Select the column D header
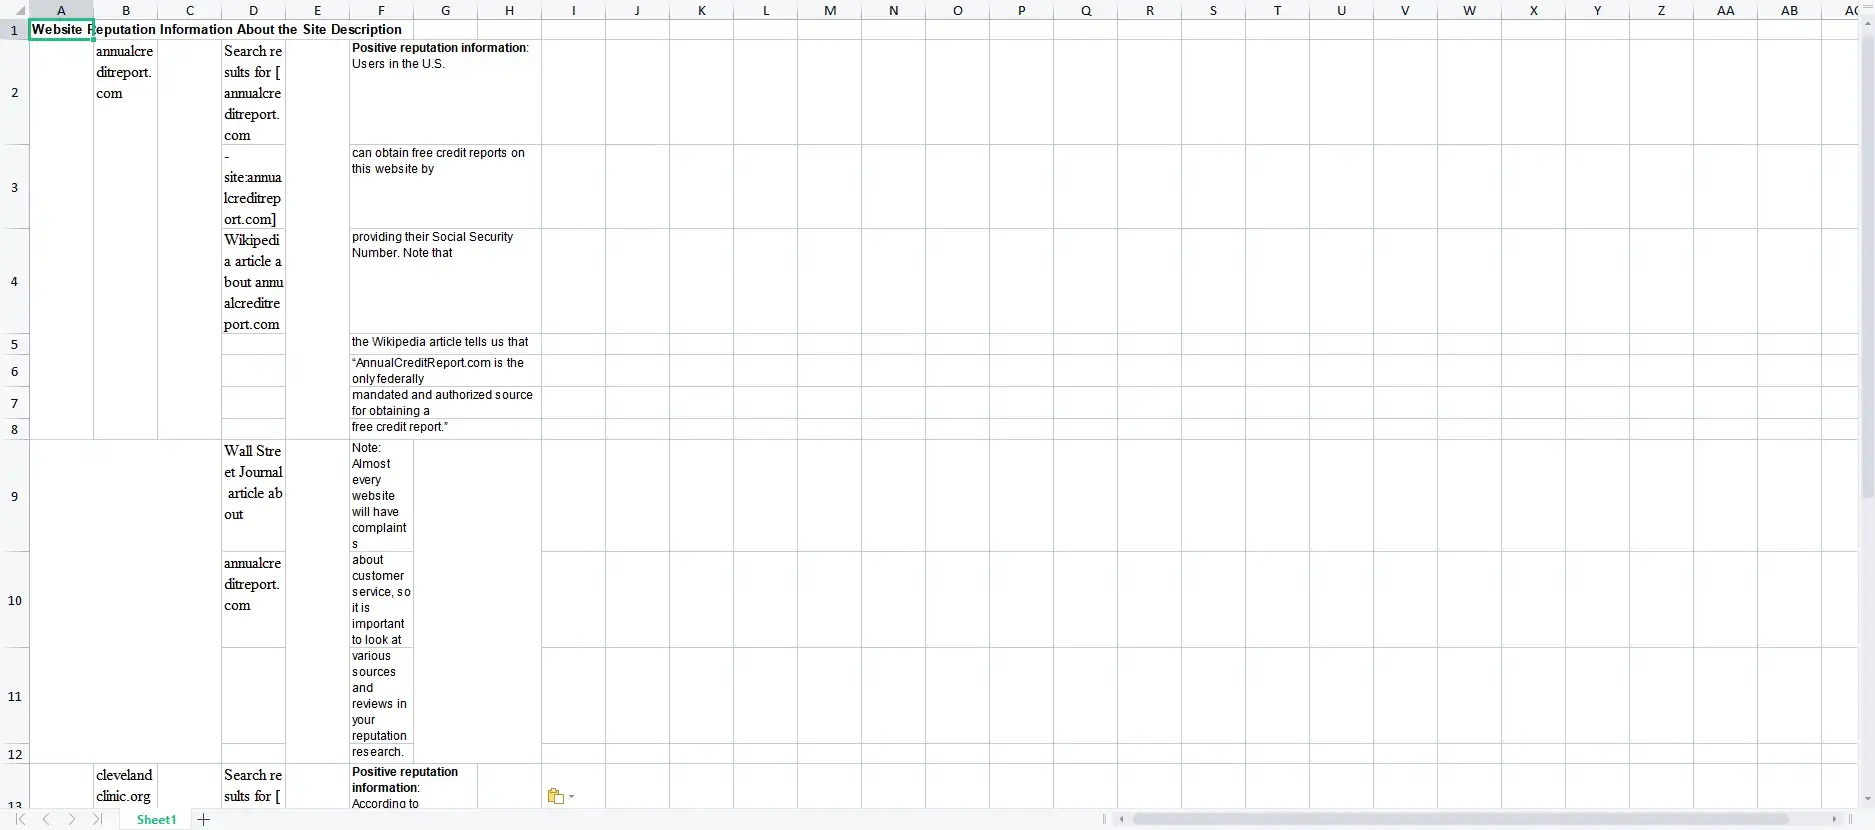 pyautogui.click(x=253, y=10)
